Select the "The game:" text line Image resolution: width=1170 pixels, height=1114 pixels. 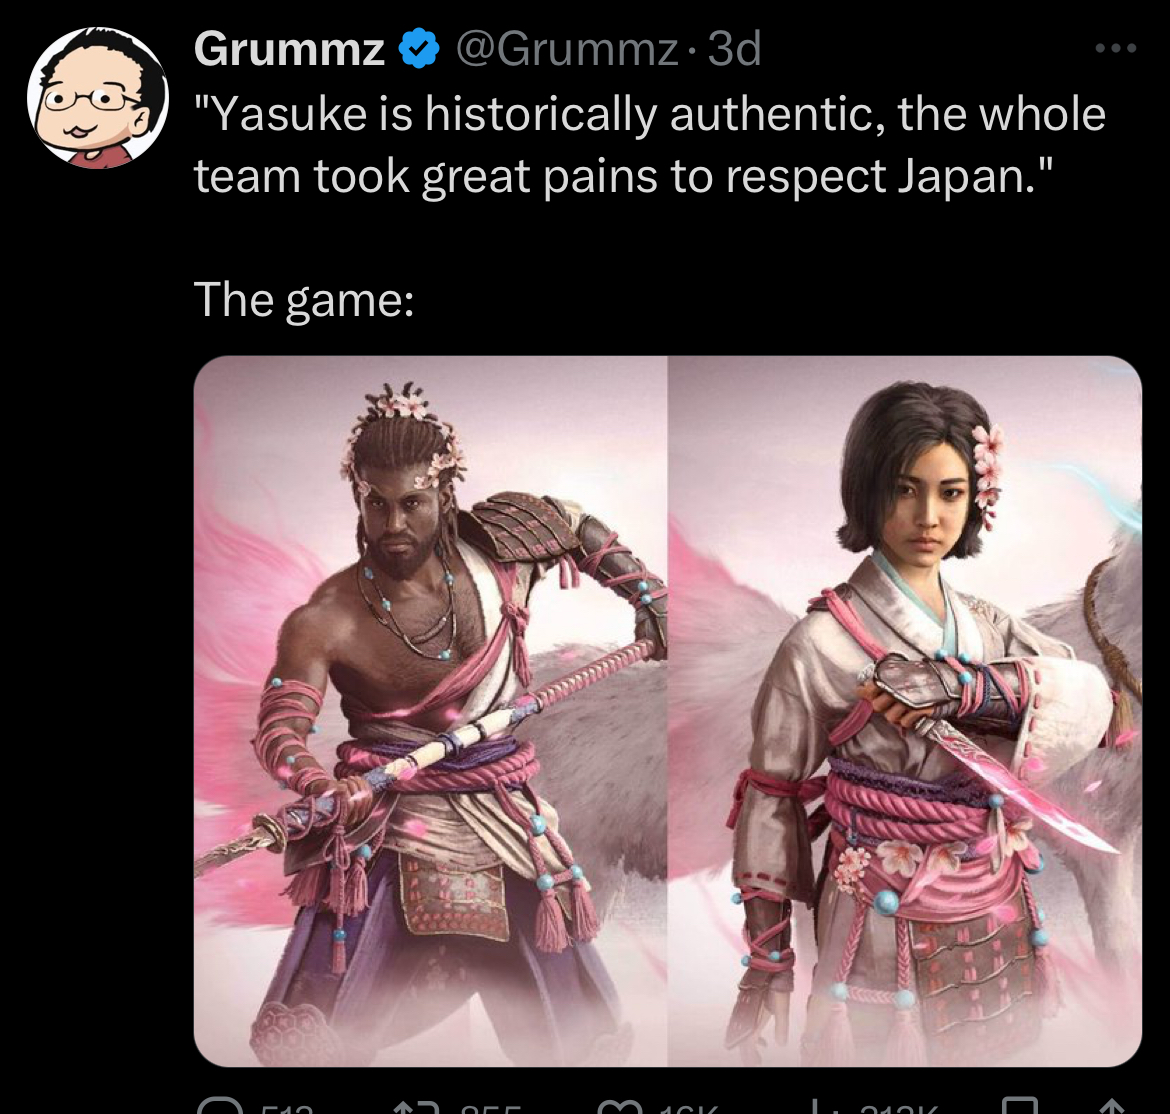click(x=304, y=300)
